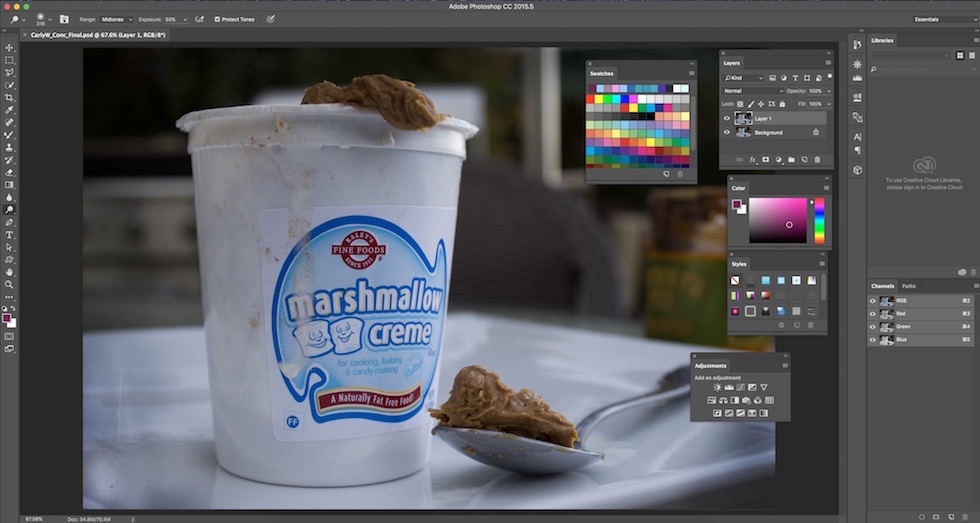This screenshot has width=980, height=523.
Task: Add a layer mask in Layers panel
Action: (766, 160)
